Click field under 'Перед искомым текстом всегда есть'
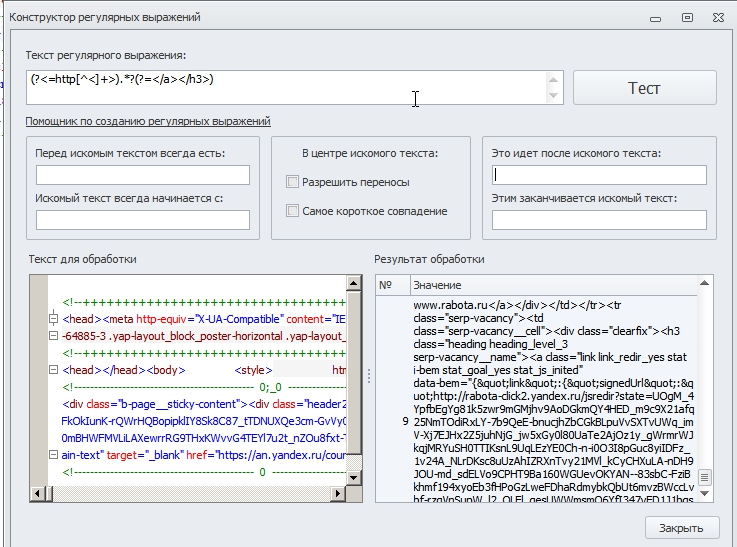 pos(143,175)
